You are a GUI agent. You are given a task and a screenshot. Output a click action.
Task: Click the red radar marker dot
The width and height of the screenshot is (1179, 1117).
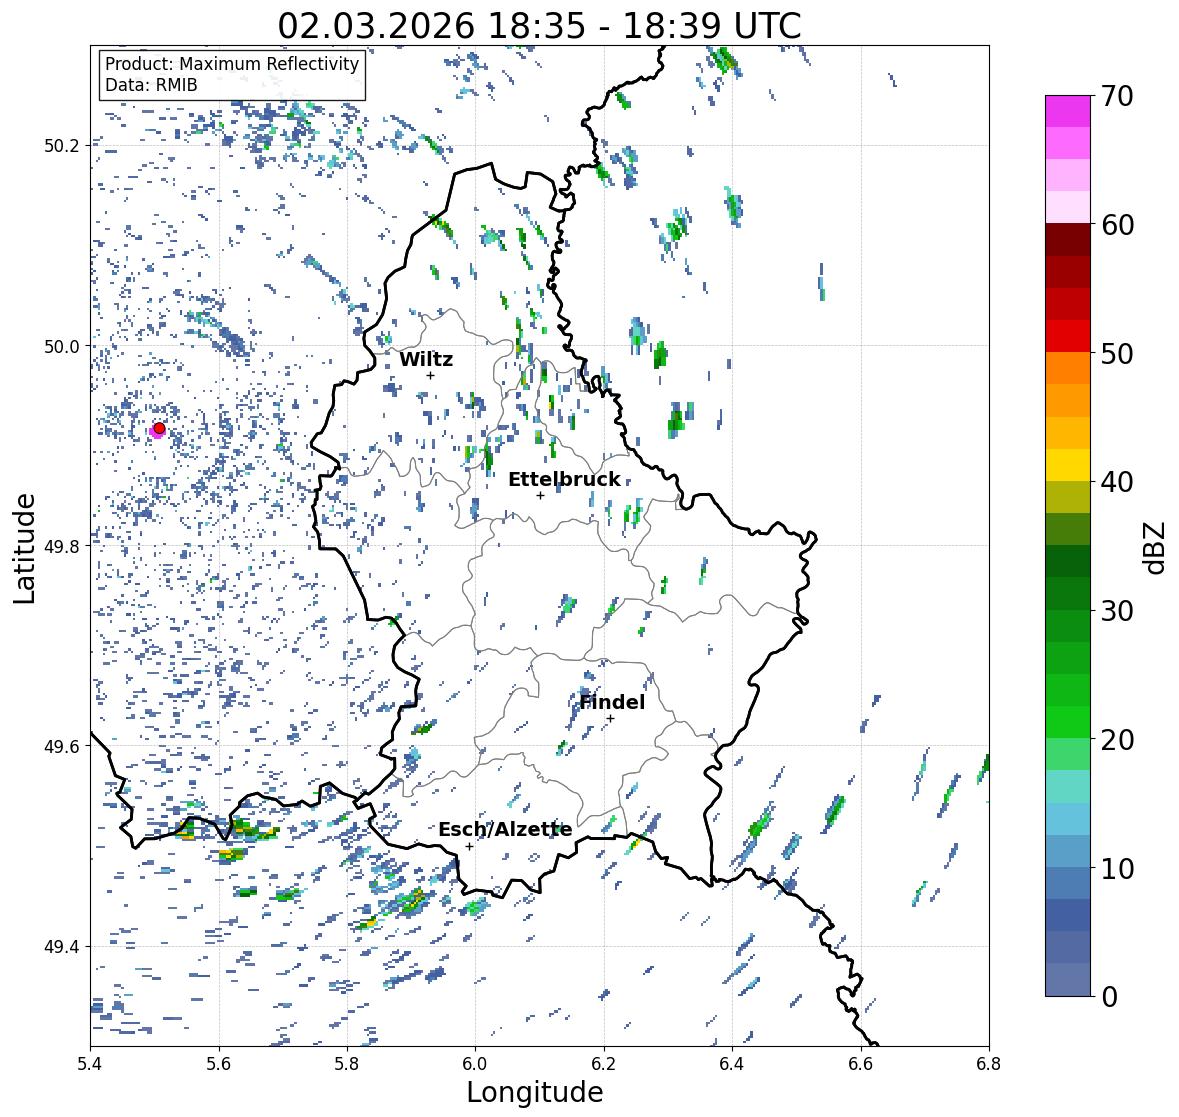[159, 428]
